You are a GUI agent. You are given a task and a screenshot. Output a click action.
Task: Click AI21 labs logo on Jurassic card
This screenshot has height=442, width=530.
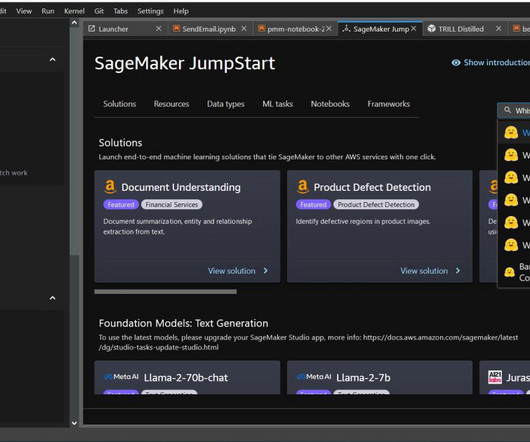point(495,377)
